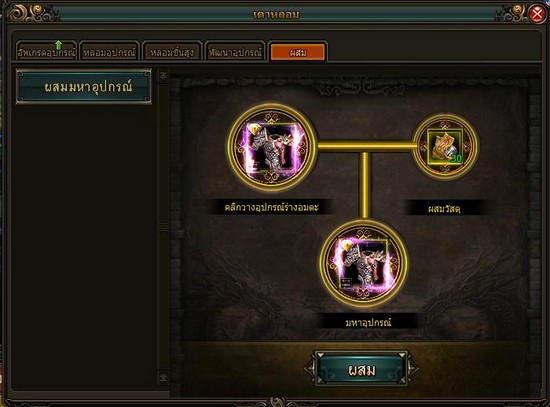Click the gem badge on result item
The image size is (550, 407).
[349, 247]
